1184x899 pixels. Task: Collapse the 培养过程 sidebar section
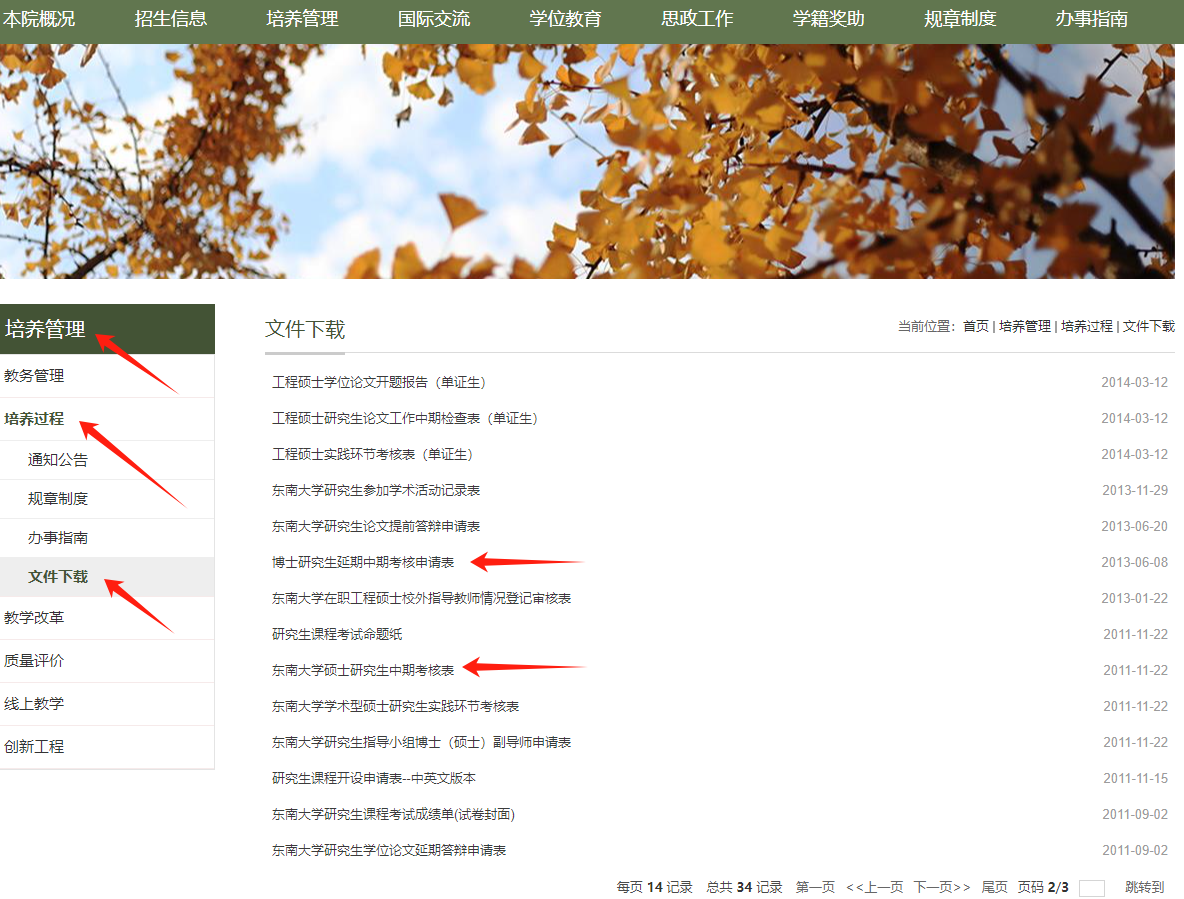tap(34, 419)
